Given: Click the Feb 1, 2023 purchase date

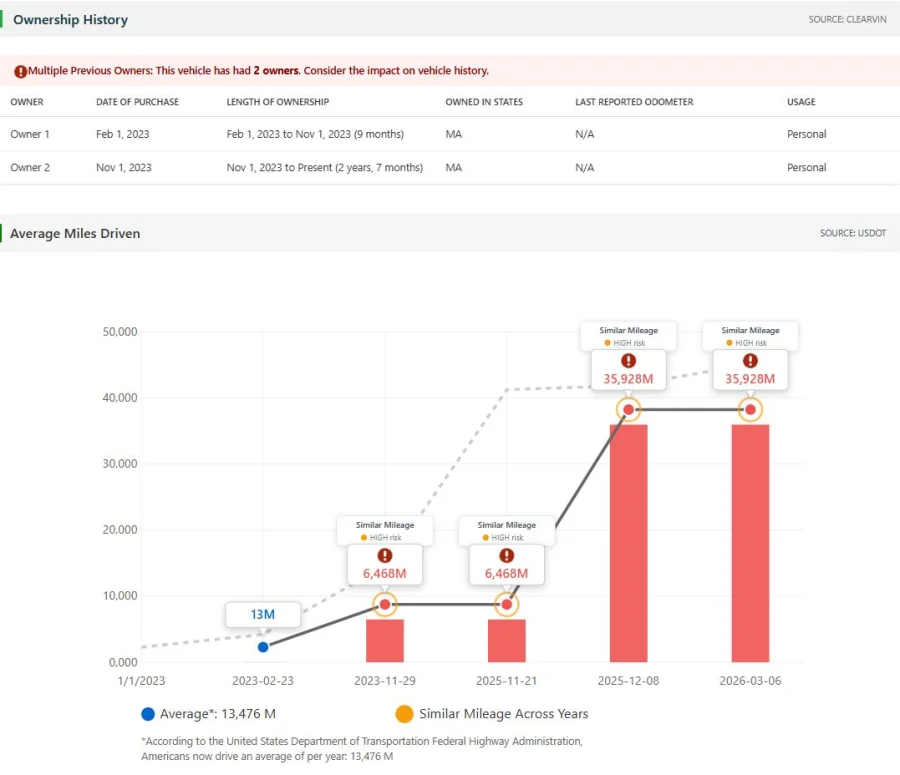Looking at the screenshot, I should pos(122,134).
